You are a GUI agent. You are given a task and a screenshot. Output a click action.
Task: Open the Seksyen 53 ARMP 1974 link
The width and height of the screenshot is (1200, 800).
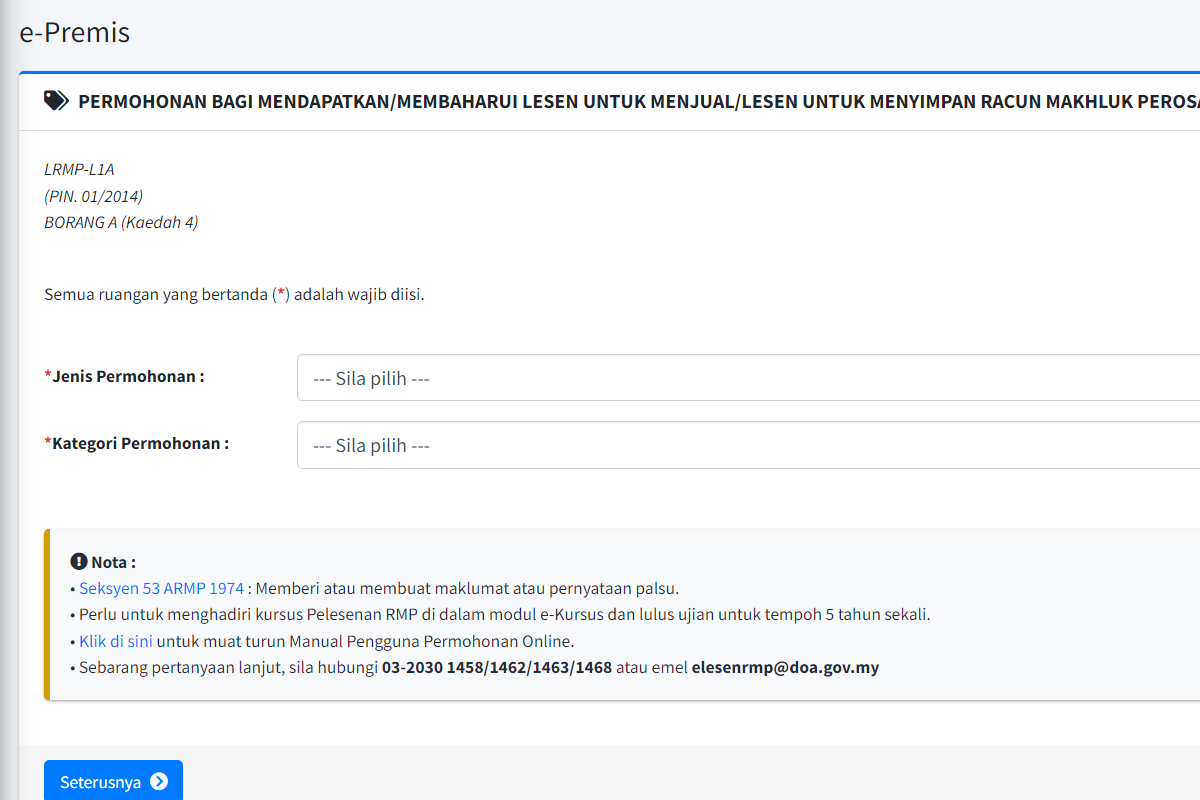(162, 588)
